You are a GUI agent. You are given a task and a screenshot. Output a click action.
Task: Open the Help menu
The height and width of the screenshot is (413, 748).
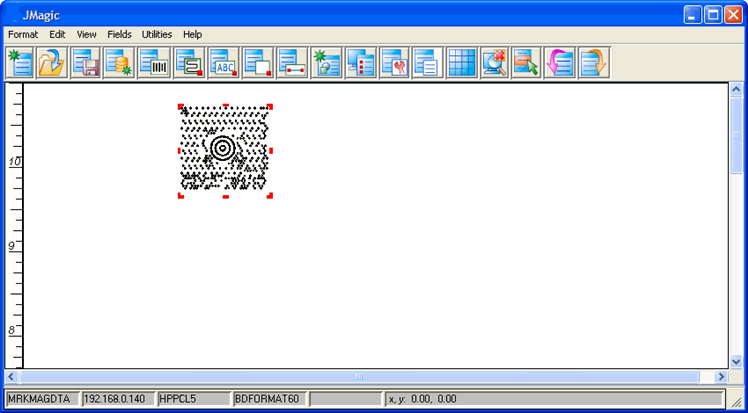pyautogui.click(x=192, y=34)
